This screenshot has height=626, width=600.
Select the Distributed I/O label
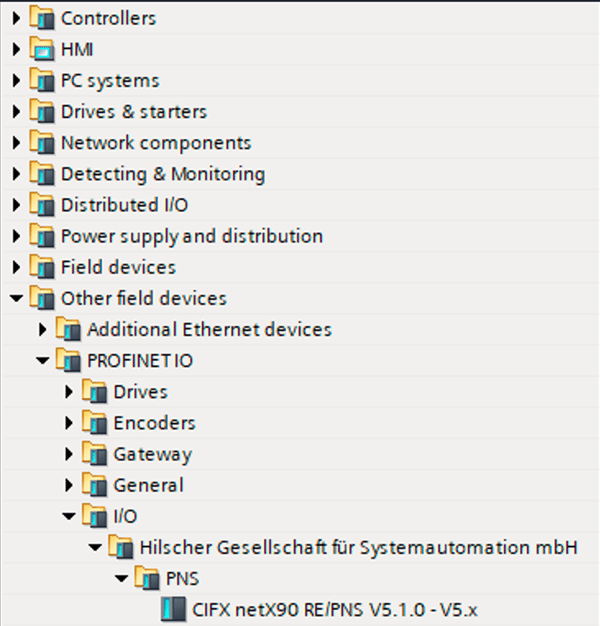click(124, 205)
